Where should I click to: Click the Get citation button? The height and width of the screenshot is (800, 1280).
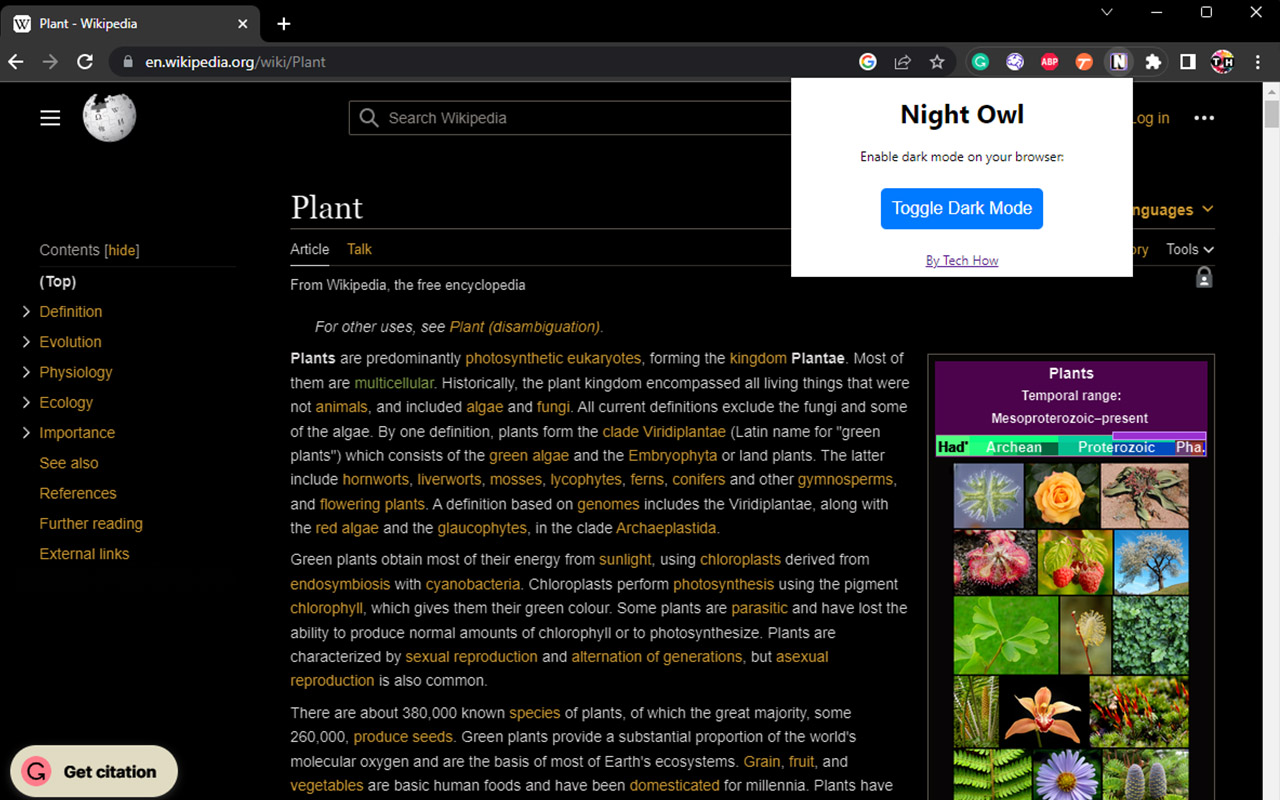[x=94, y=772]
